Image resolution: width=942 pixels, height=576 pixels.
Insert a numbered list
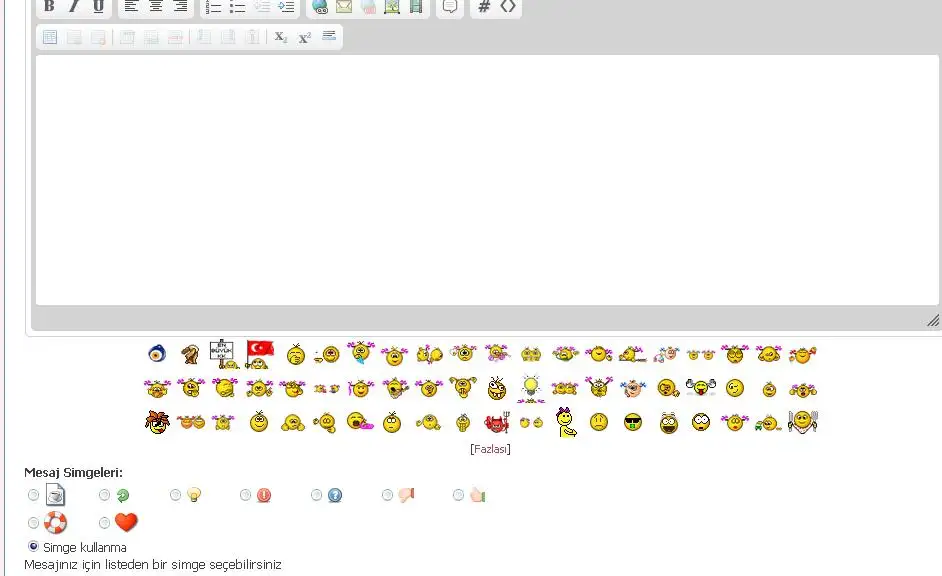(213, 6)
